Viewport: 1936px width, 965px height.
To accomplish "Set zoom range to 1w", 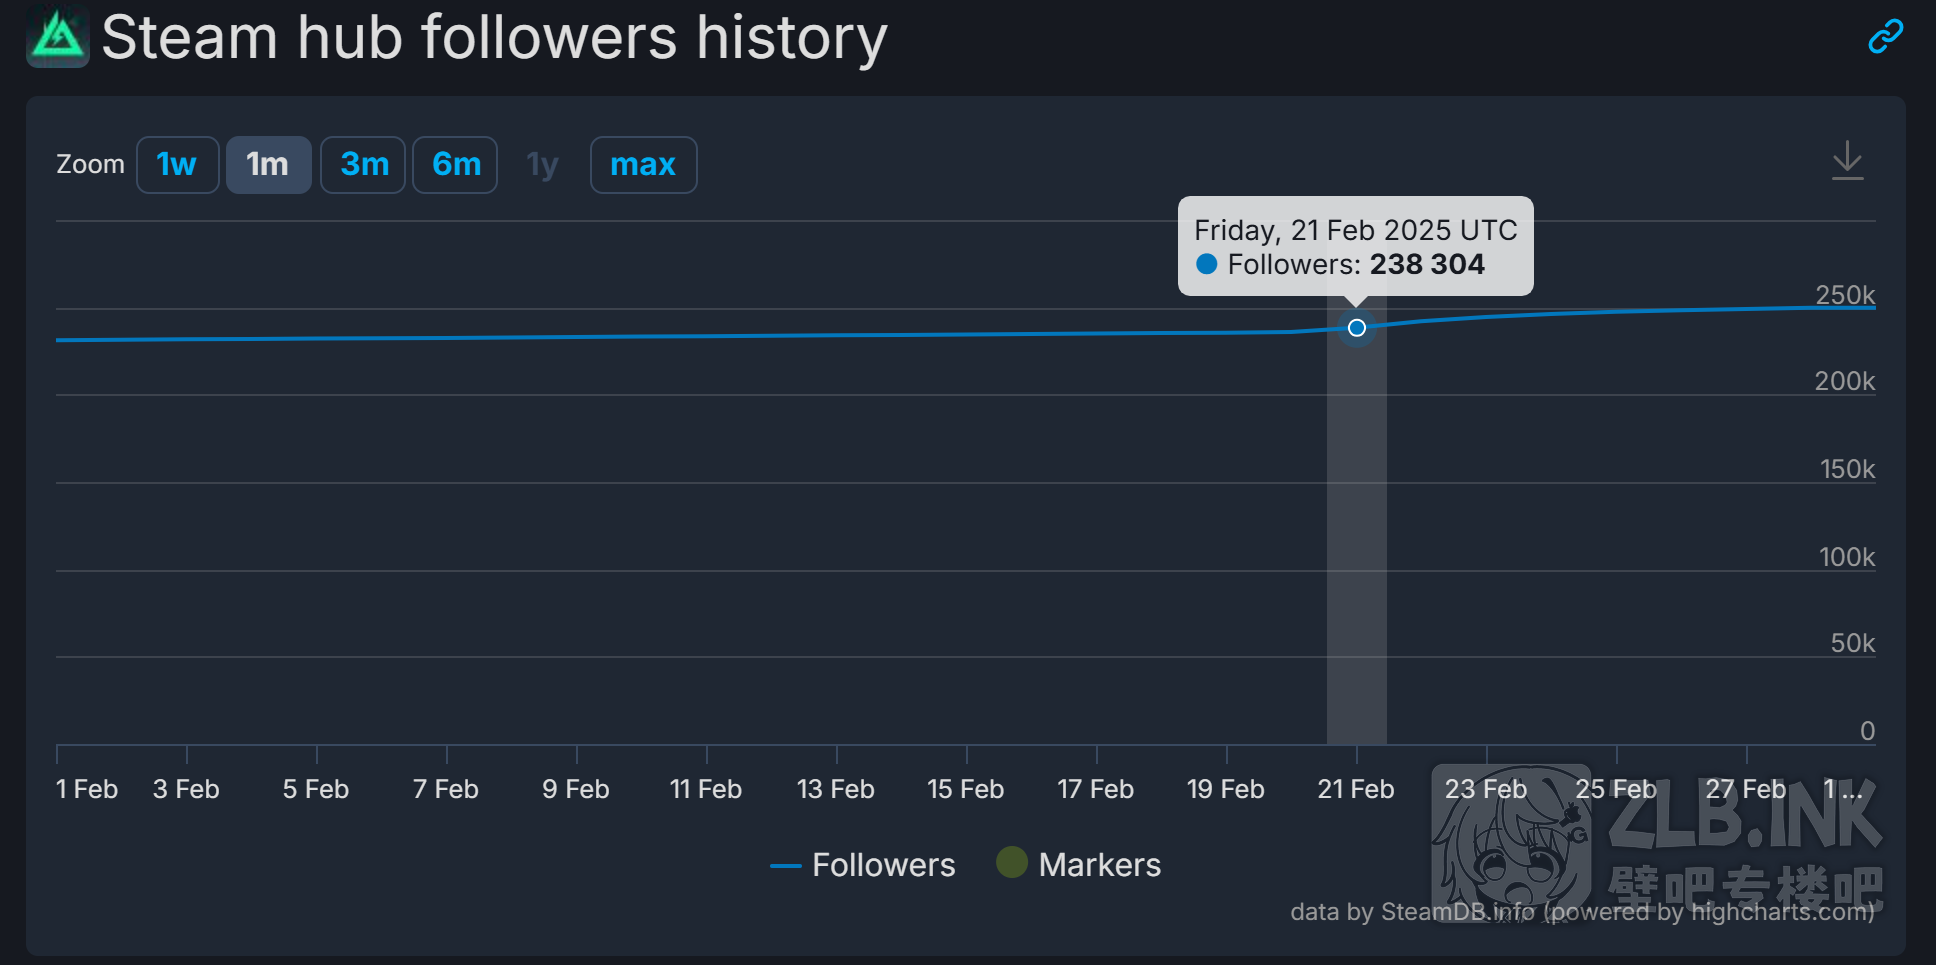I will [x=177, y=165].
